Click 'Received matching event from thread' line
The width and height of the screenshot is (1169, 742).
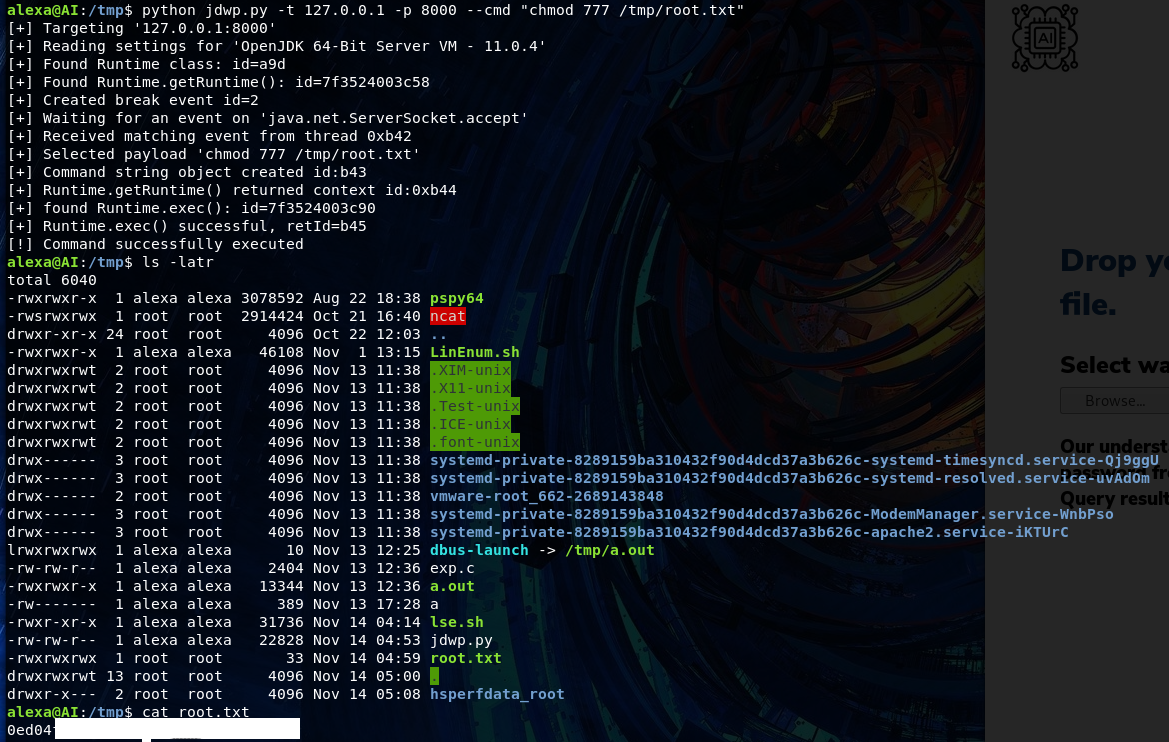(209, 136)
